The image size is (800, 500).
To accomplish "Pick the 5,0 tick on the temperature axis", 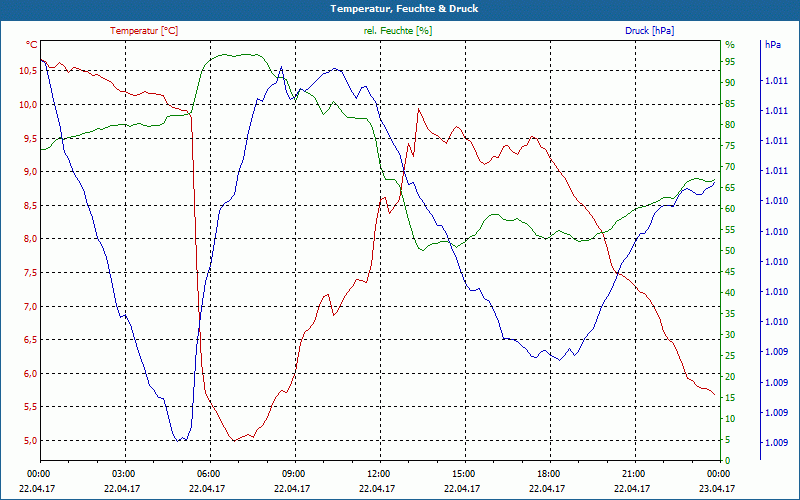I will (x=30, y=440).
